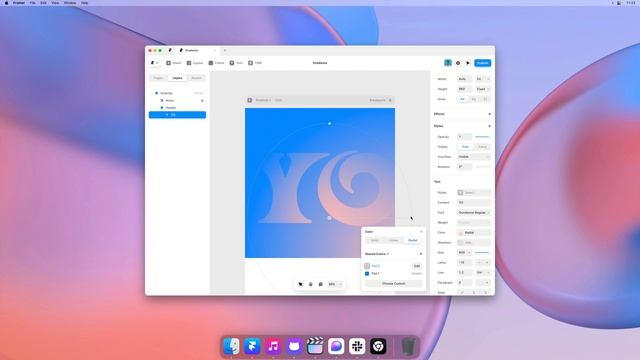Click the Width value field
640x360 pixels.
(x=464, y=79)
